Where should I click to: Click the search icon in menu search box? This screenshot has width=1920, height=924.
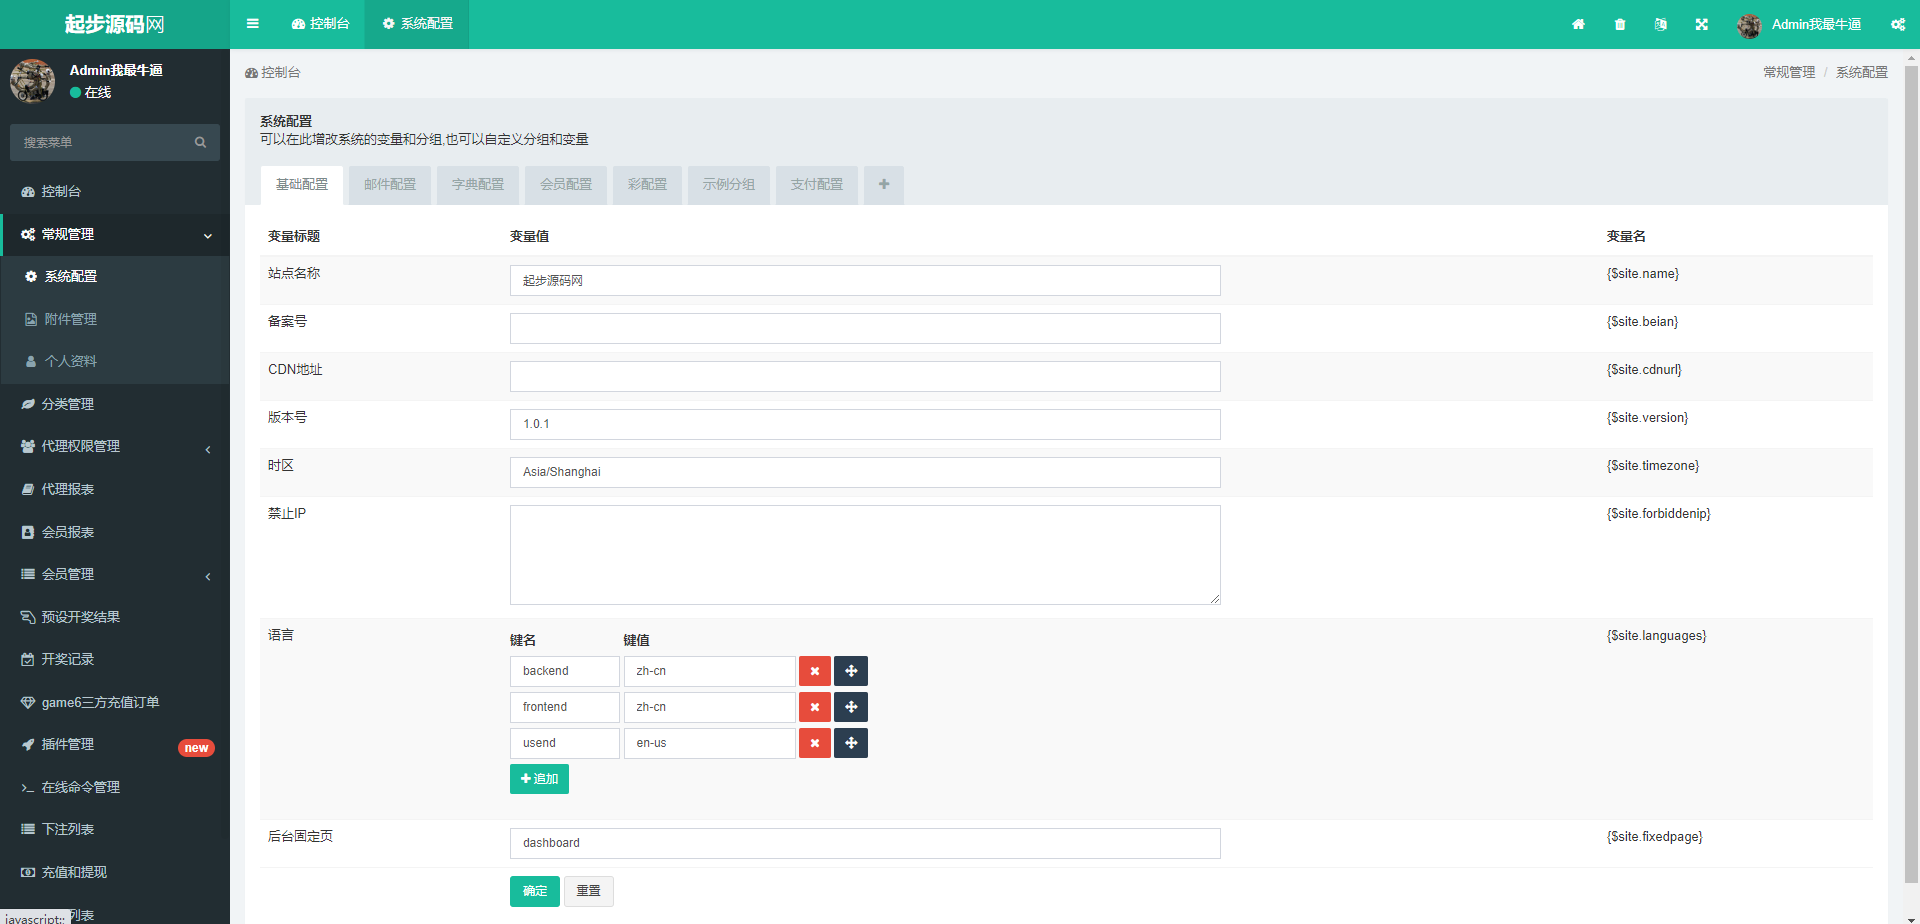(200, 143)
